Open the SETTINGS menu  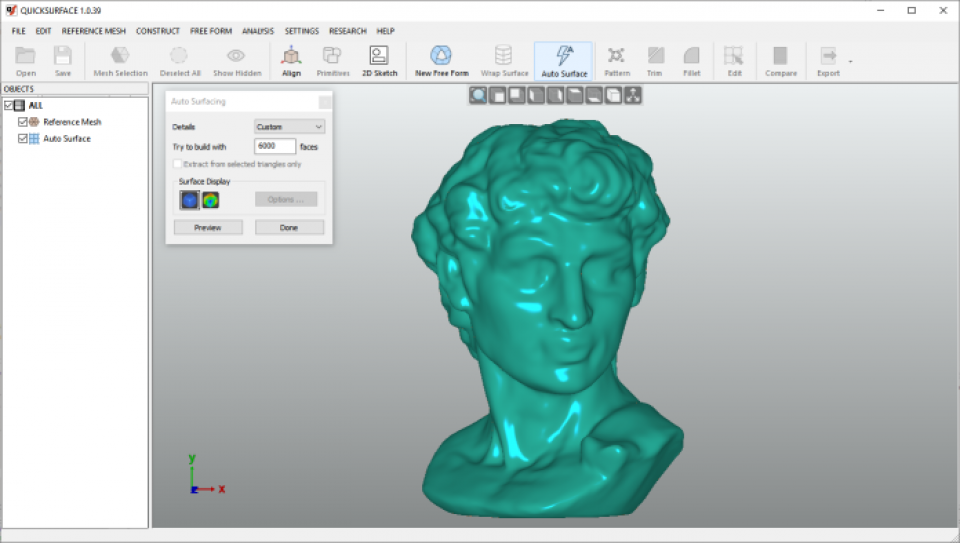pyautogui.click(x=301, y=31)
